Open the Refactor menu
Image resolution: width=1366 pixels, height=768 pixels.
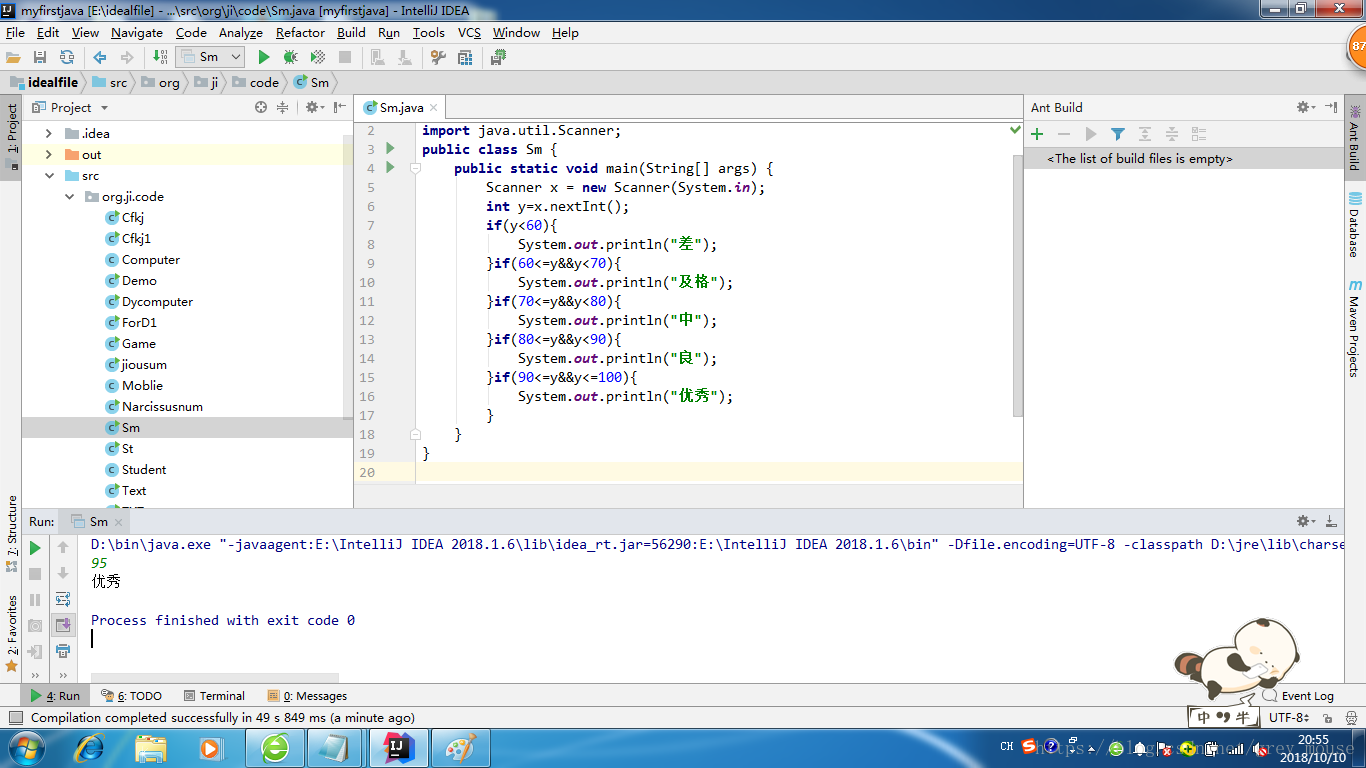click(300, 32)
